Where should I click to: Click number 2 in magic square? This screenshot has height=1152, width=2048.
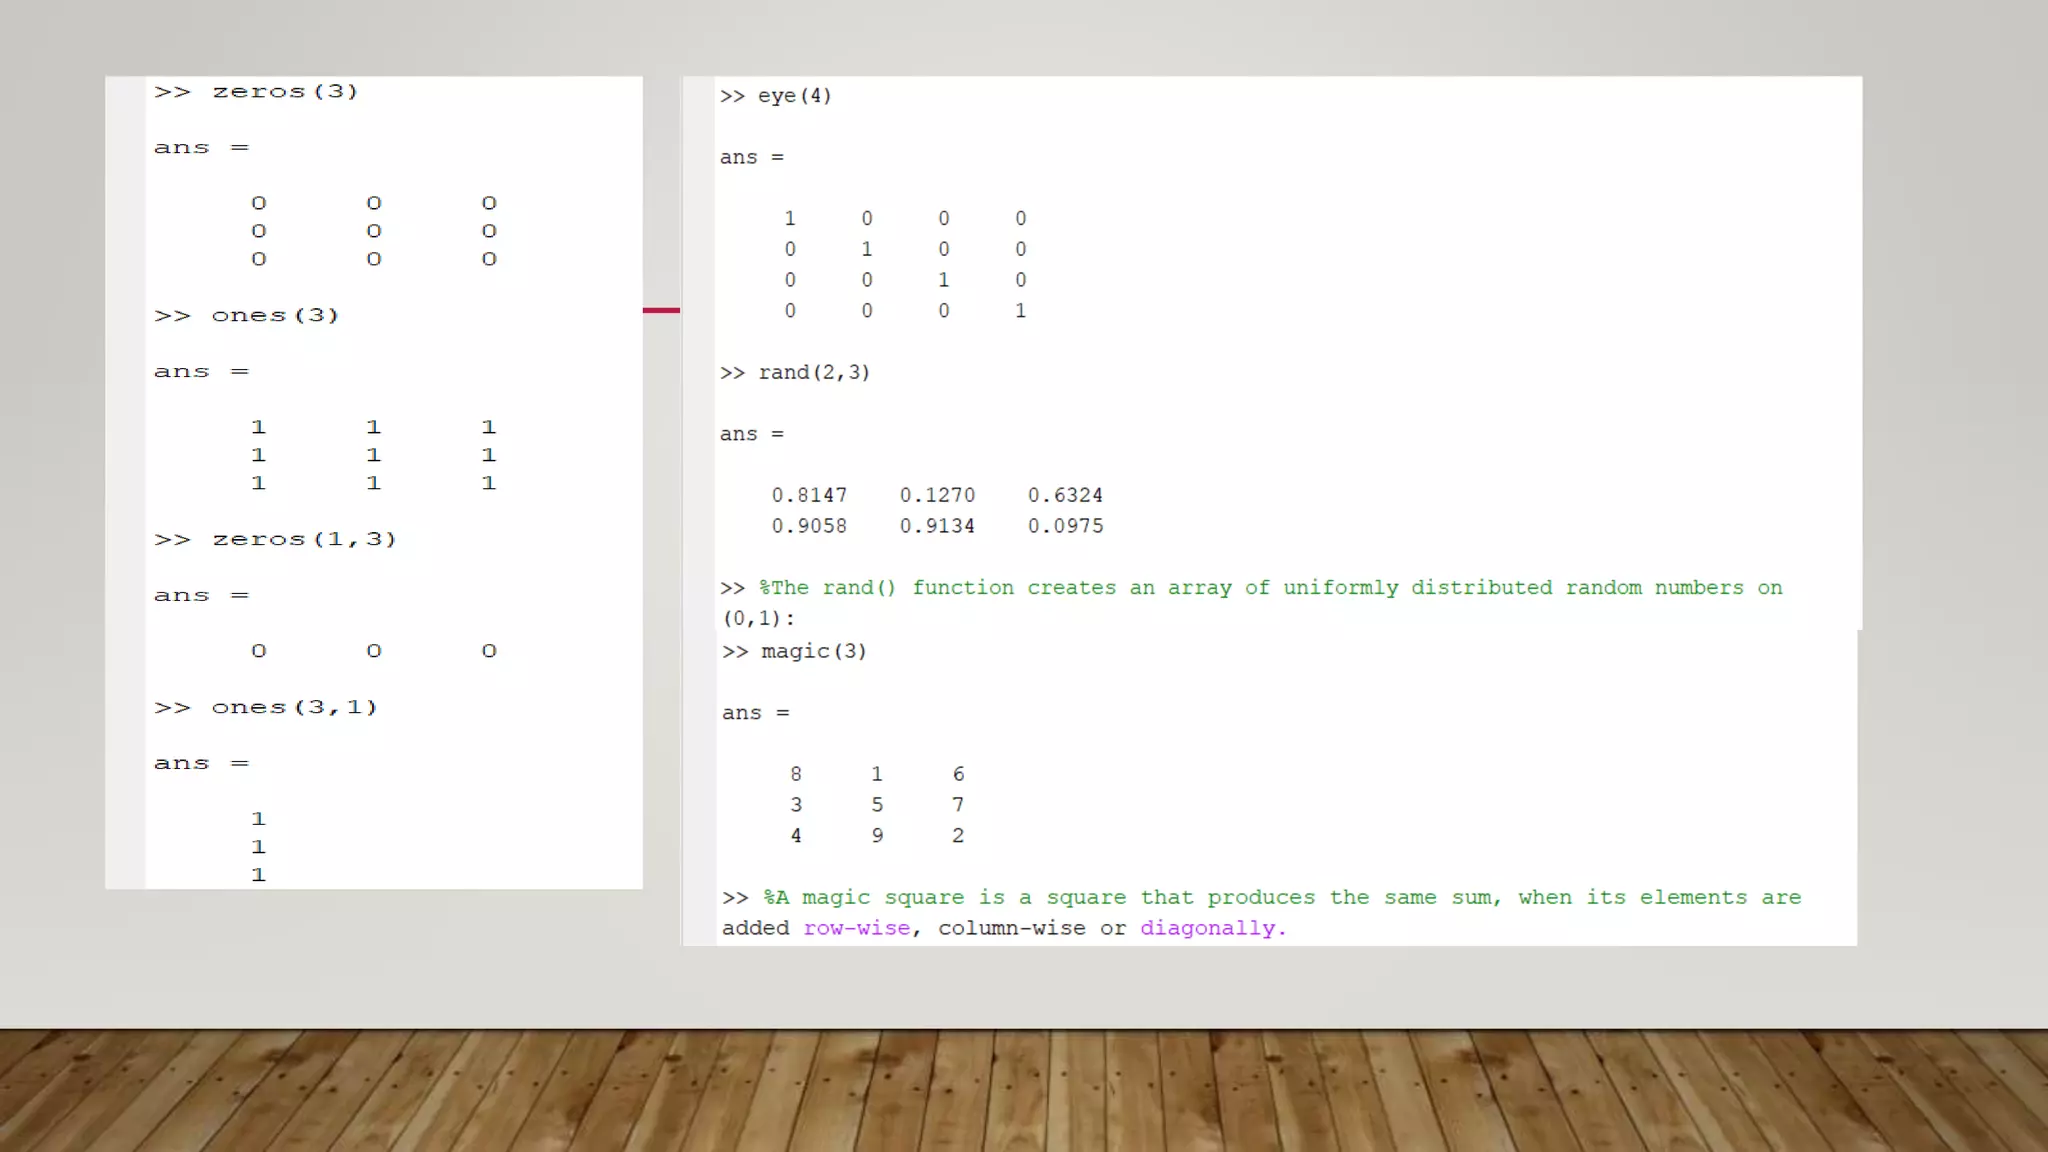[x=958, y=836]
